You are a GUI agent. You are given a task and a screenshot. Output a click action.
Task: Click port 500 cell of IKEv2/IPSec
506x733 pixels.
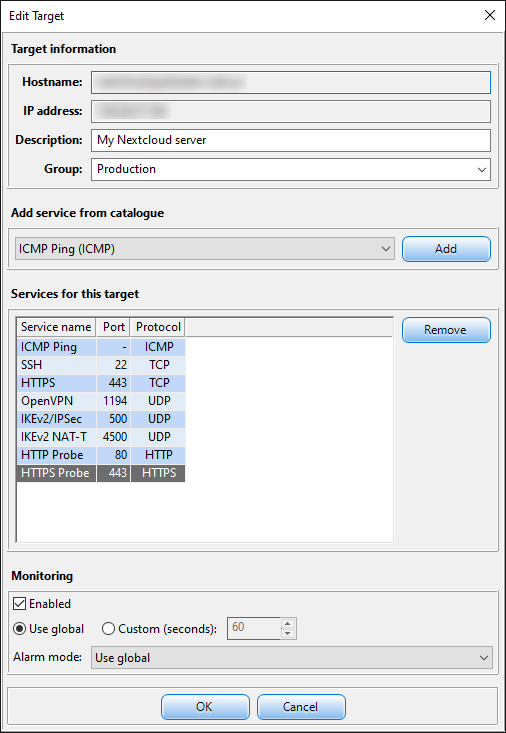click(114, 419)
